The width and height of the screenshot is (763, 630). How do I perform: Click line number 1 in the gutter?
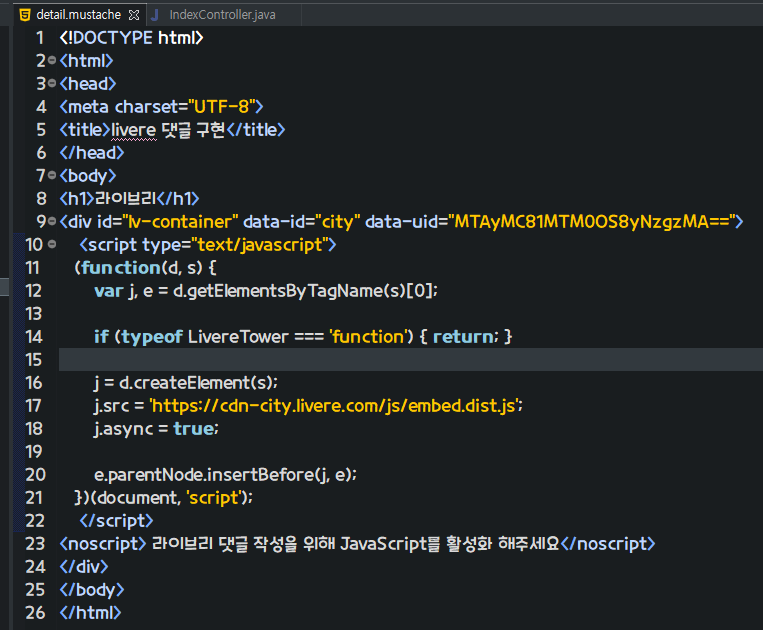point(40,37)
